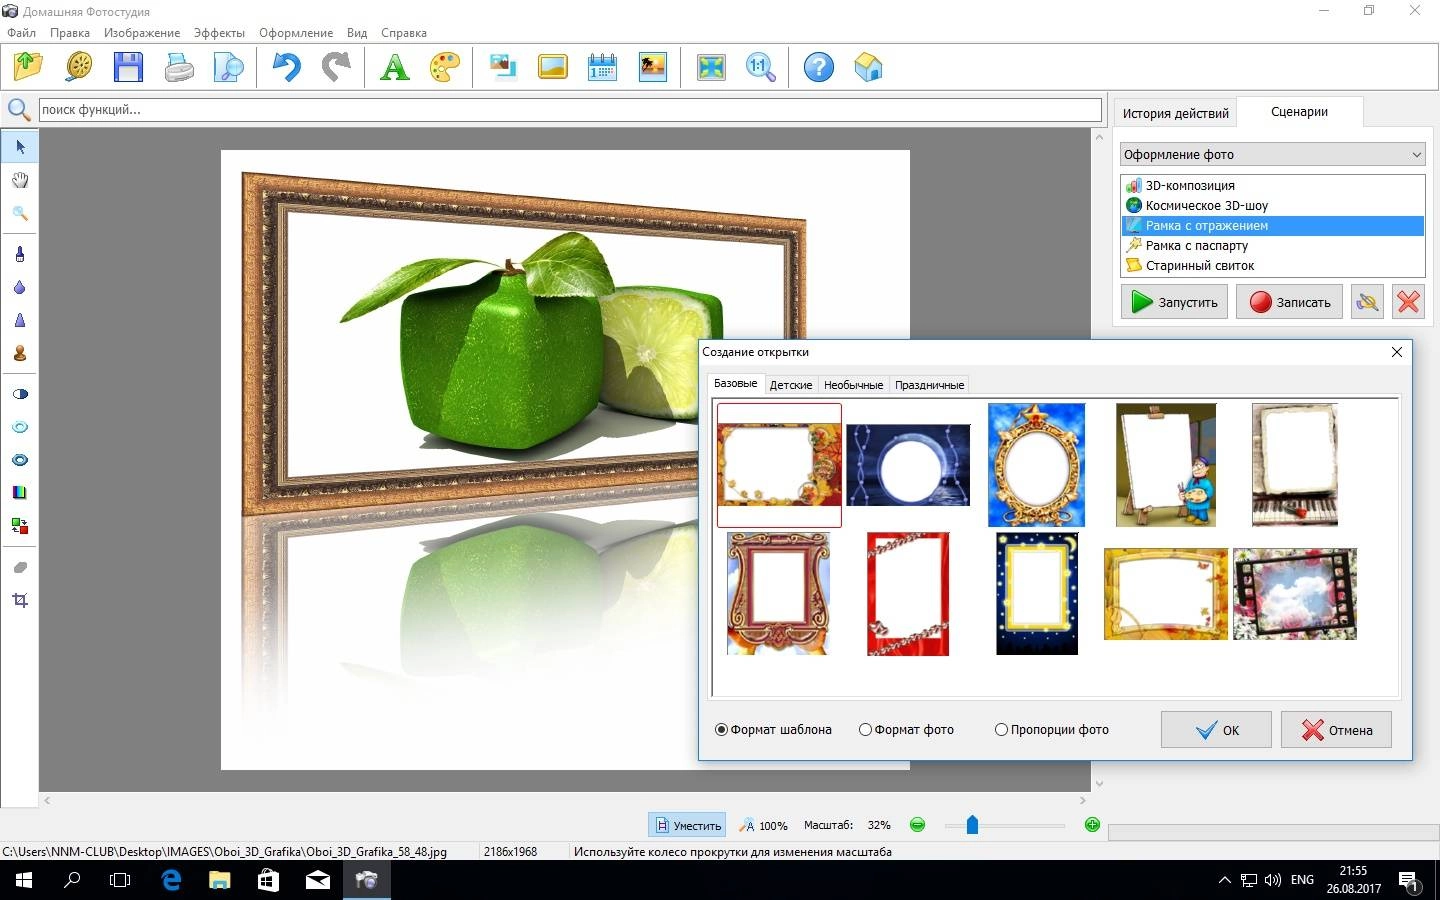Close the Создание открытки dialog
The height and width of the screenshot is (900, 1440).
pos(1397,352)
